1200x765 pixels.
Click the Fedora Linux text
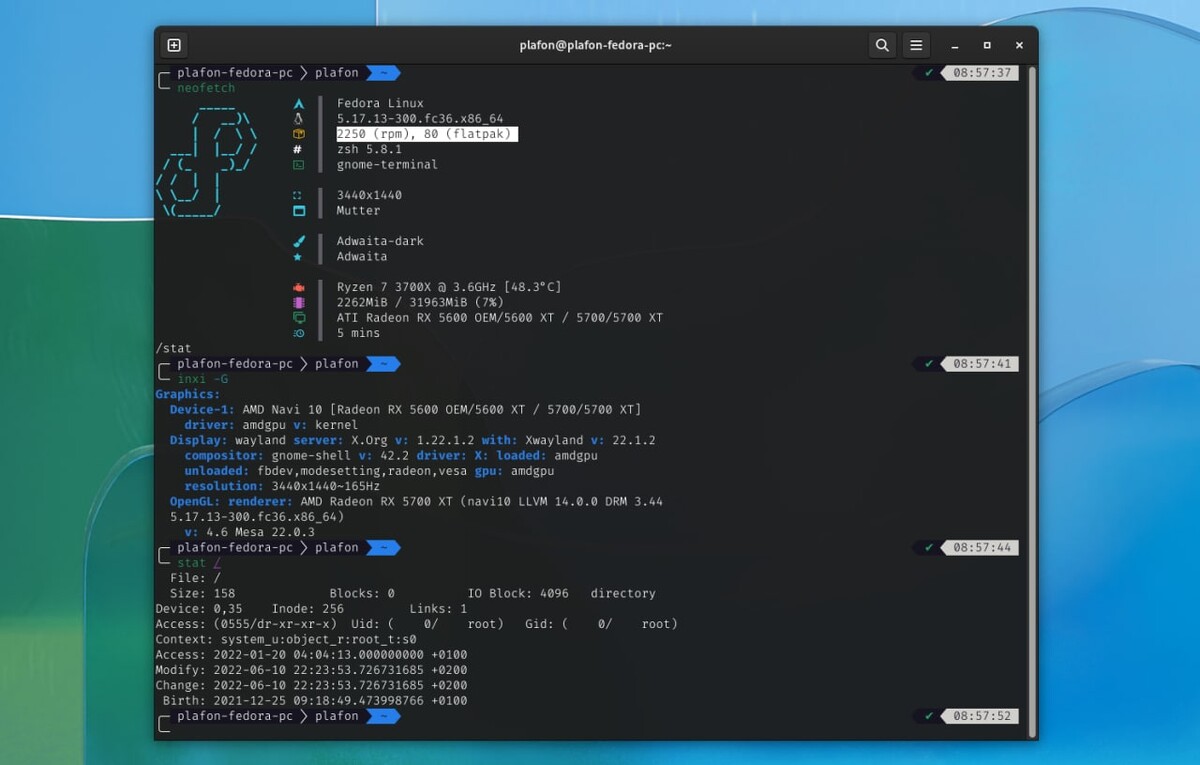point(380,103)
